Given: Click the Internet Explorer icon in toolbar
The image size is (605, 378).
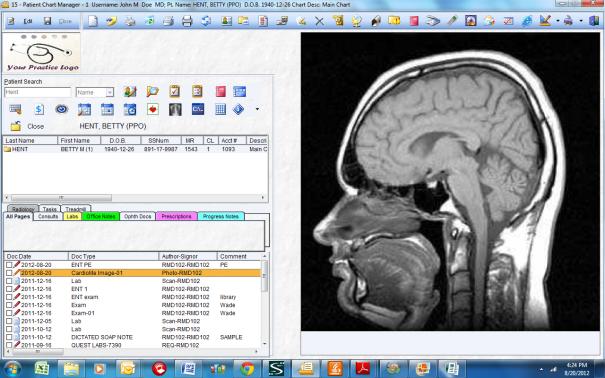Looking at the screenshot, I should pyautogui.click(x=527, y=21).
